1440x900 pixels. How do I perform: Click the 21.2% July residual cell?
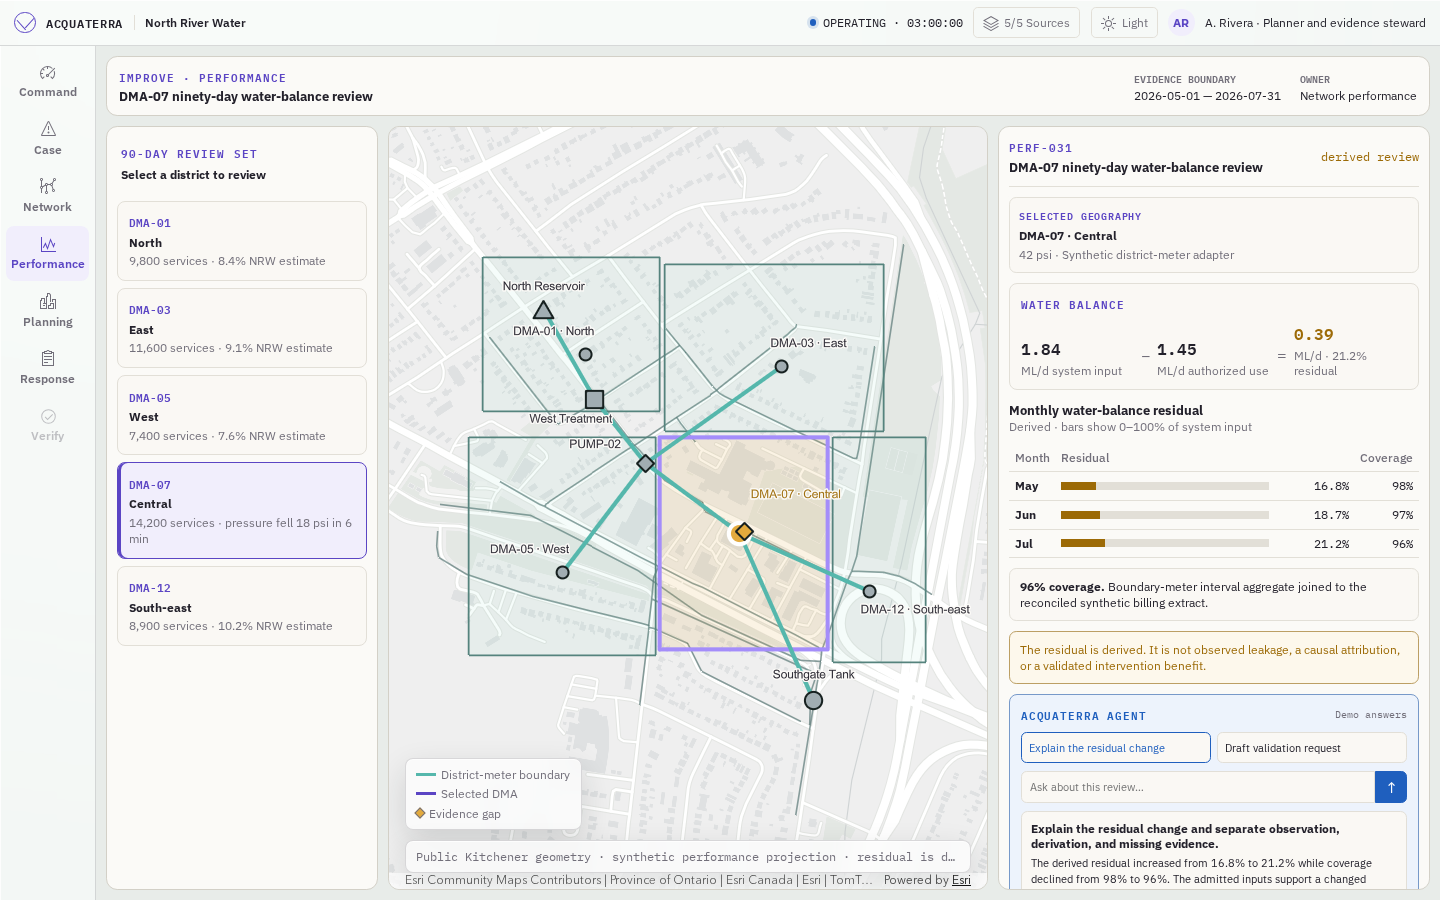click(x=1331, y=544)
